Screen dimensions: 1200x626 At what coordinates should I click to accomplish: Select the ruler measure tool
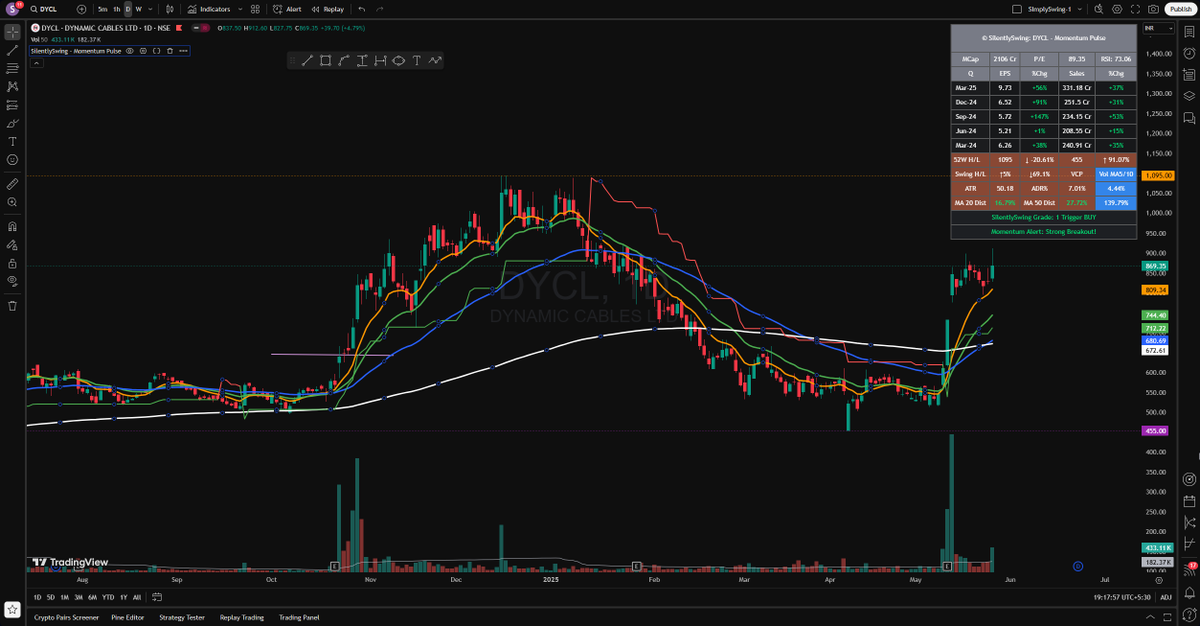[x=12, y=184]
